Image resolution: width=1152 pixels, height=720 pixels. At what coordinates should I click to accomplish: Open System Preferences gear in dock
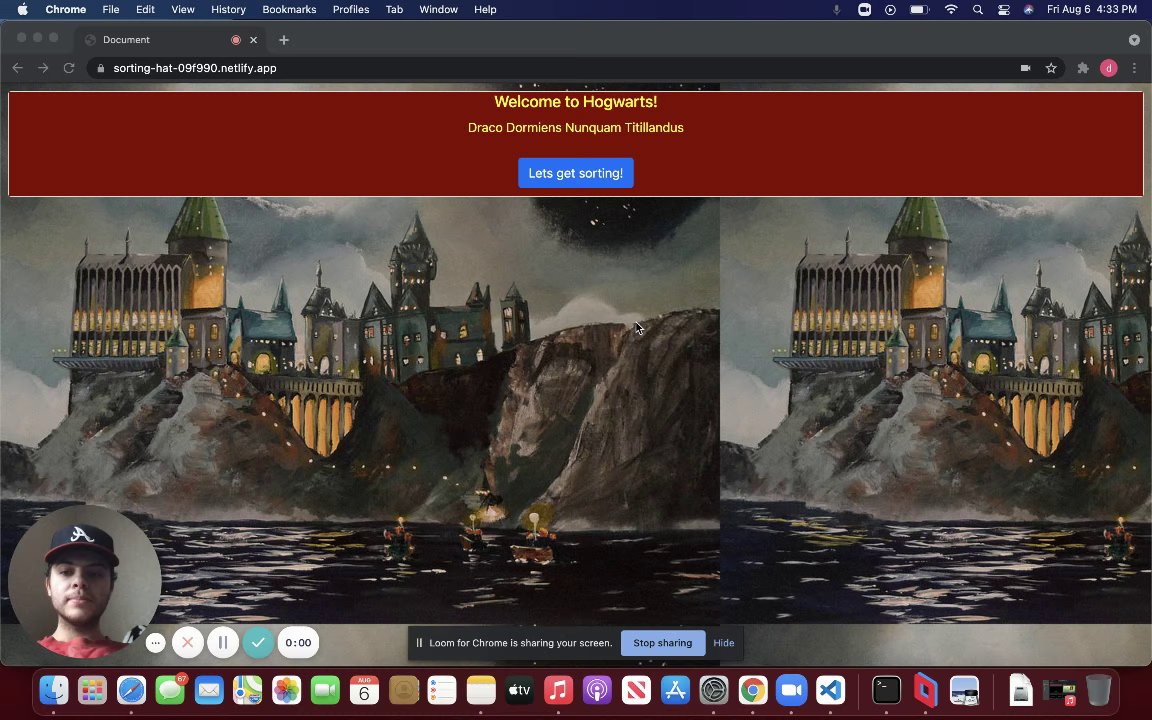click(x=713, y=691)
